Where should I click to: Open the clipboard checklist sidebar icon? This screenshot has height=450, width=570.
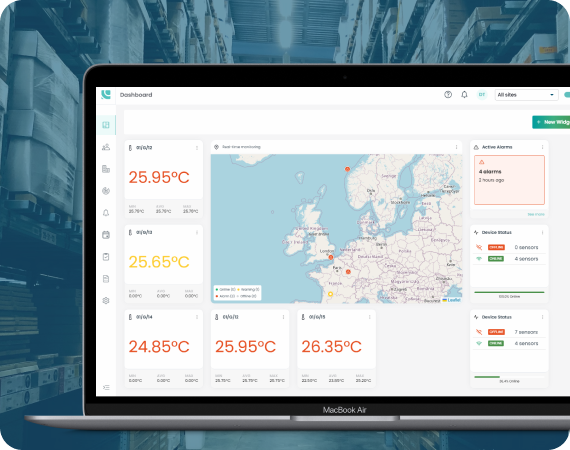pyautogui.click(x=106, y=257)
